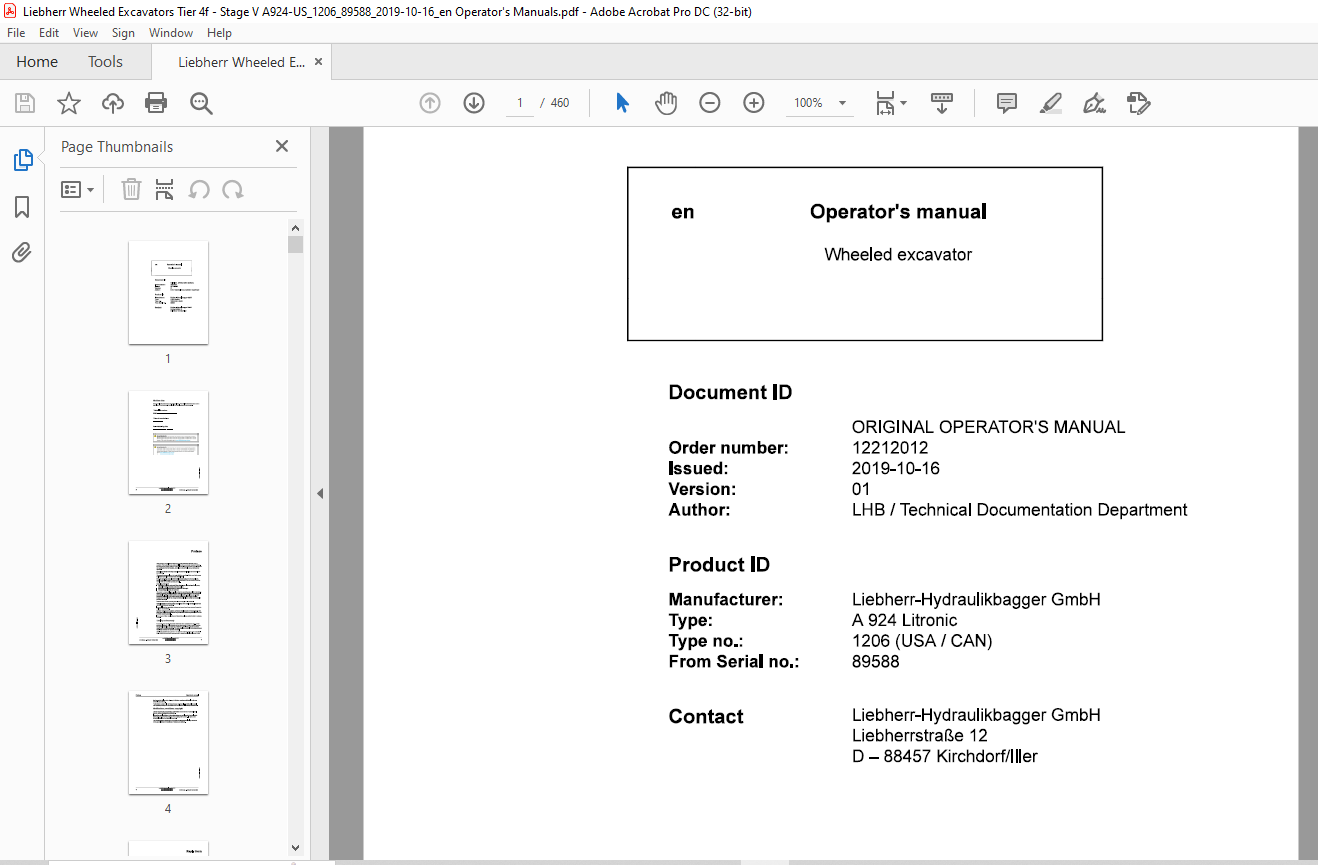
Task: Switch to the Tools tab
Action: coord(105,62)
